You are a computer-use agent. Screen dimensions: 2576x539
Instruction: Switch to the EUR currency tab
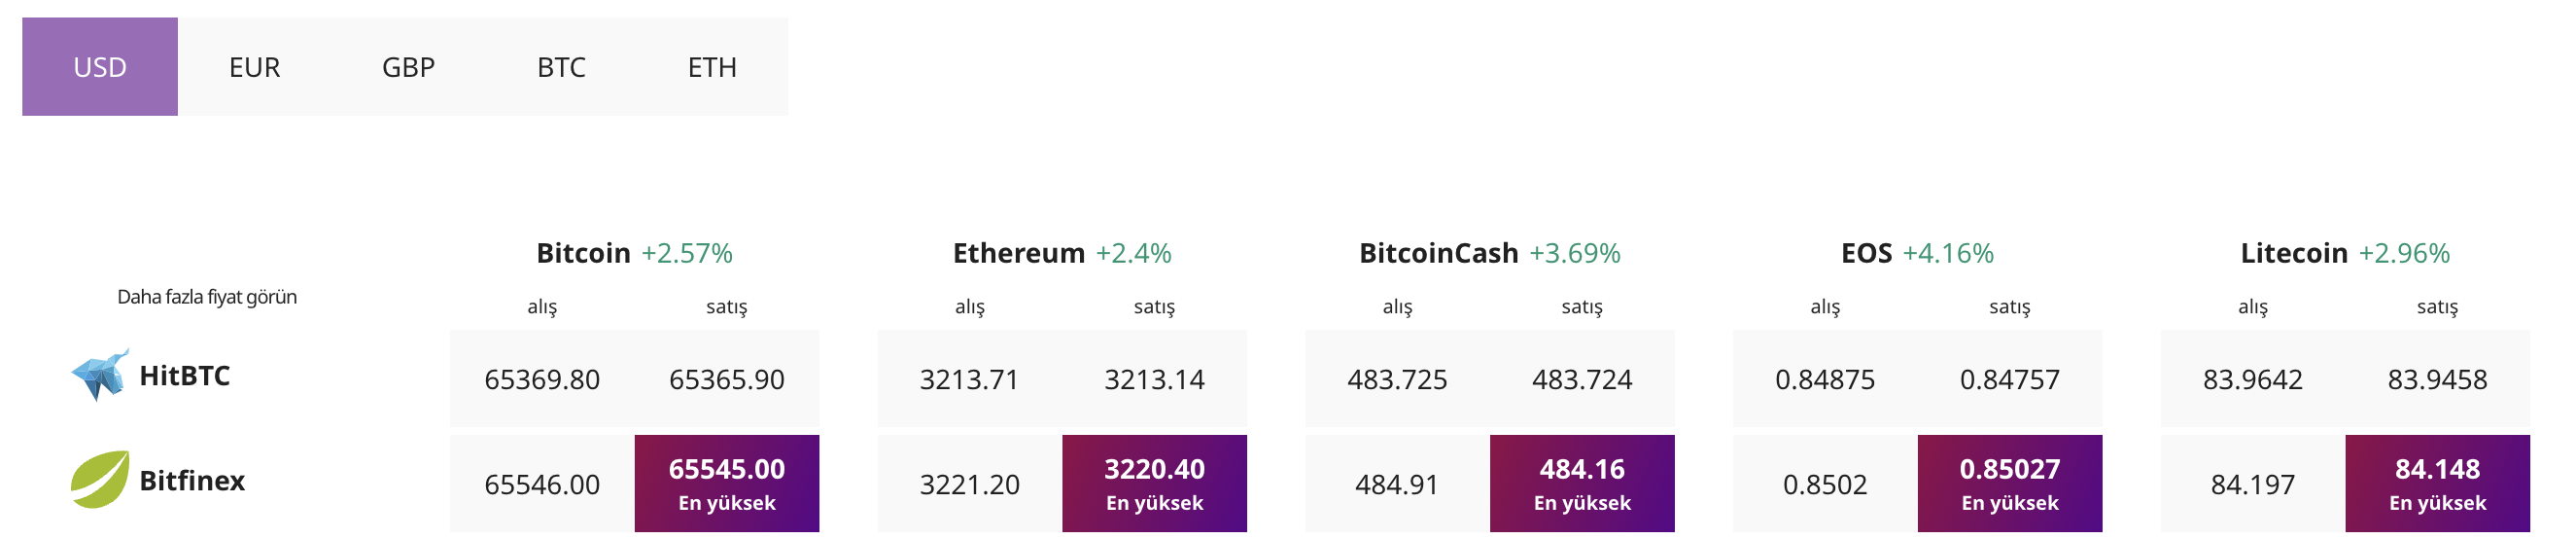coord(254,67)
